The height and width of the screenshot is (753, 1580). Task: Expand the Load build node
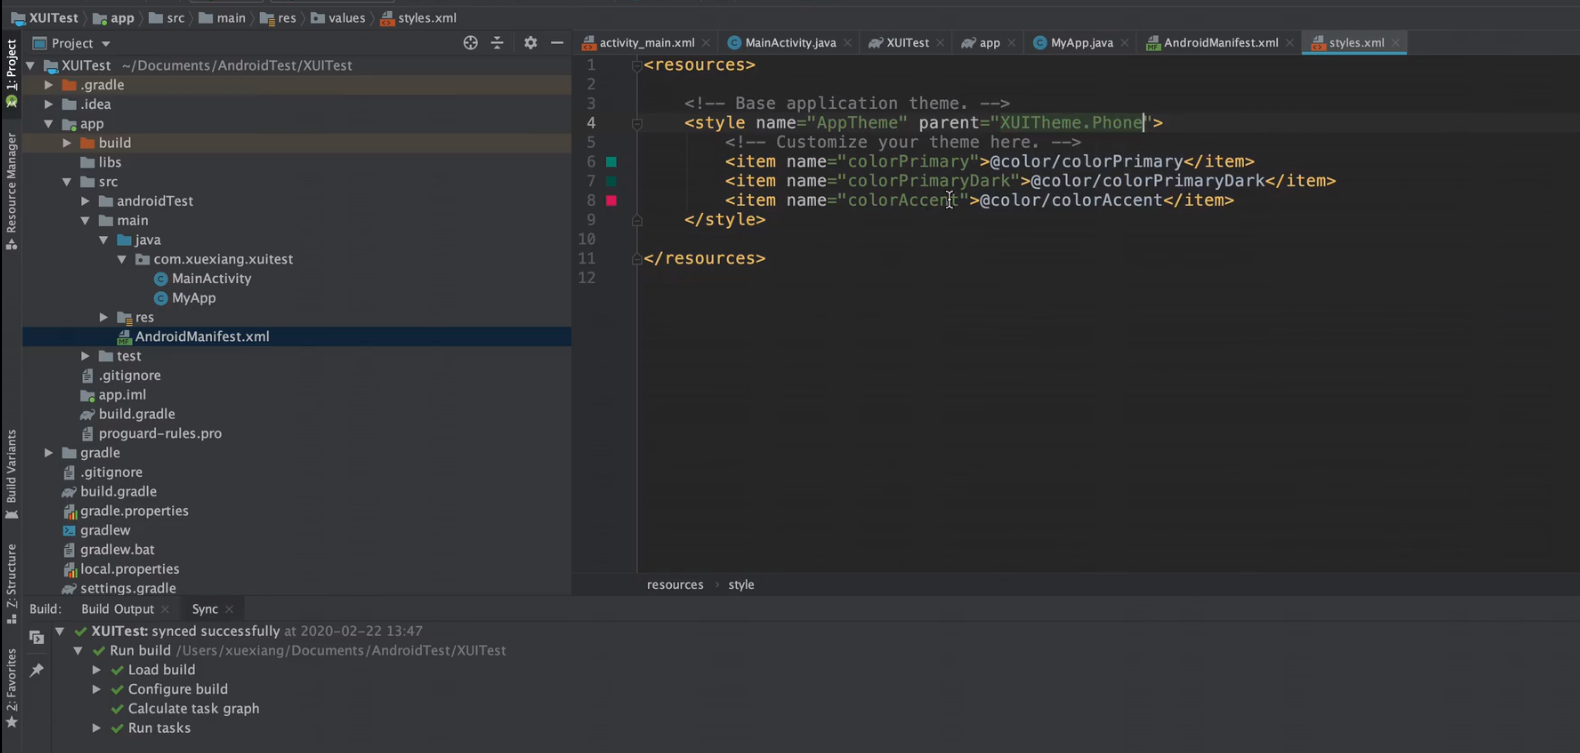point(96,670)
